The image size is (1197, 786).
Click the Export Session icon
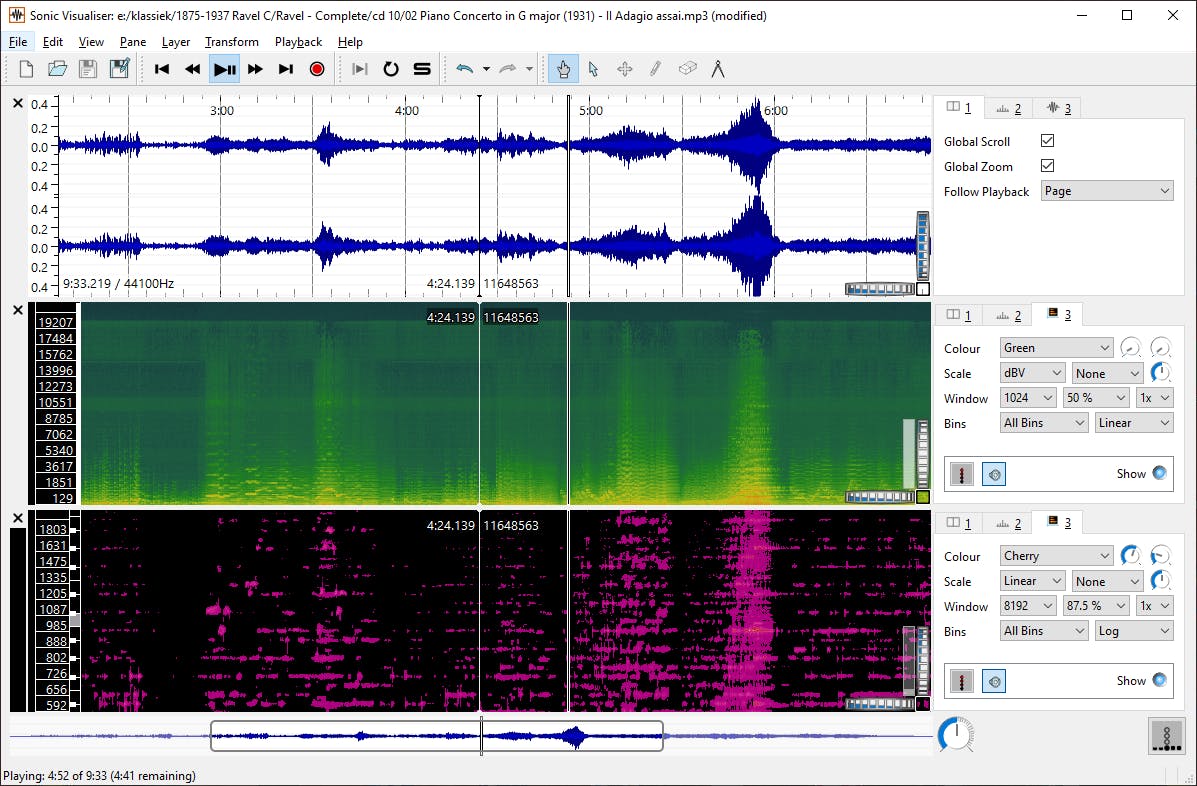119,67
